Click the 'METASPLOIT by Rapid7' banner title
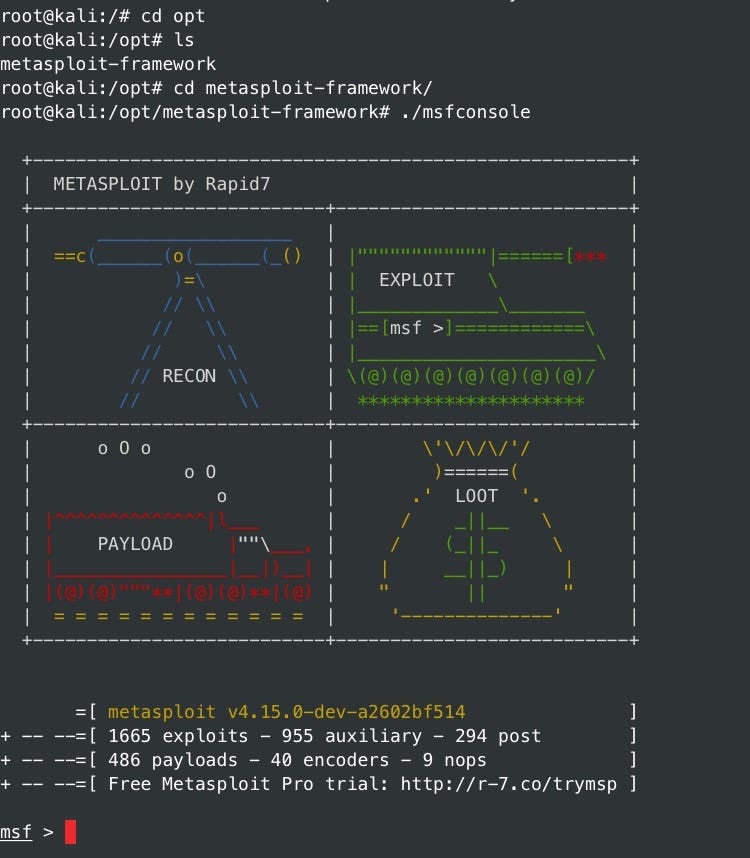Image resolution: width=750 pixels, height=858 pixels. [x=161, y=184]
